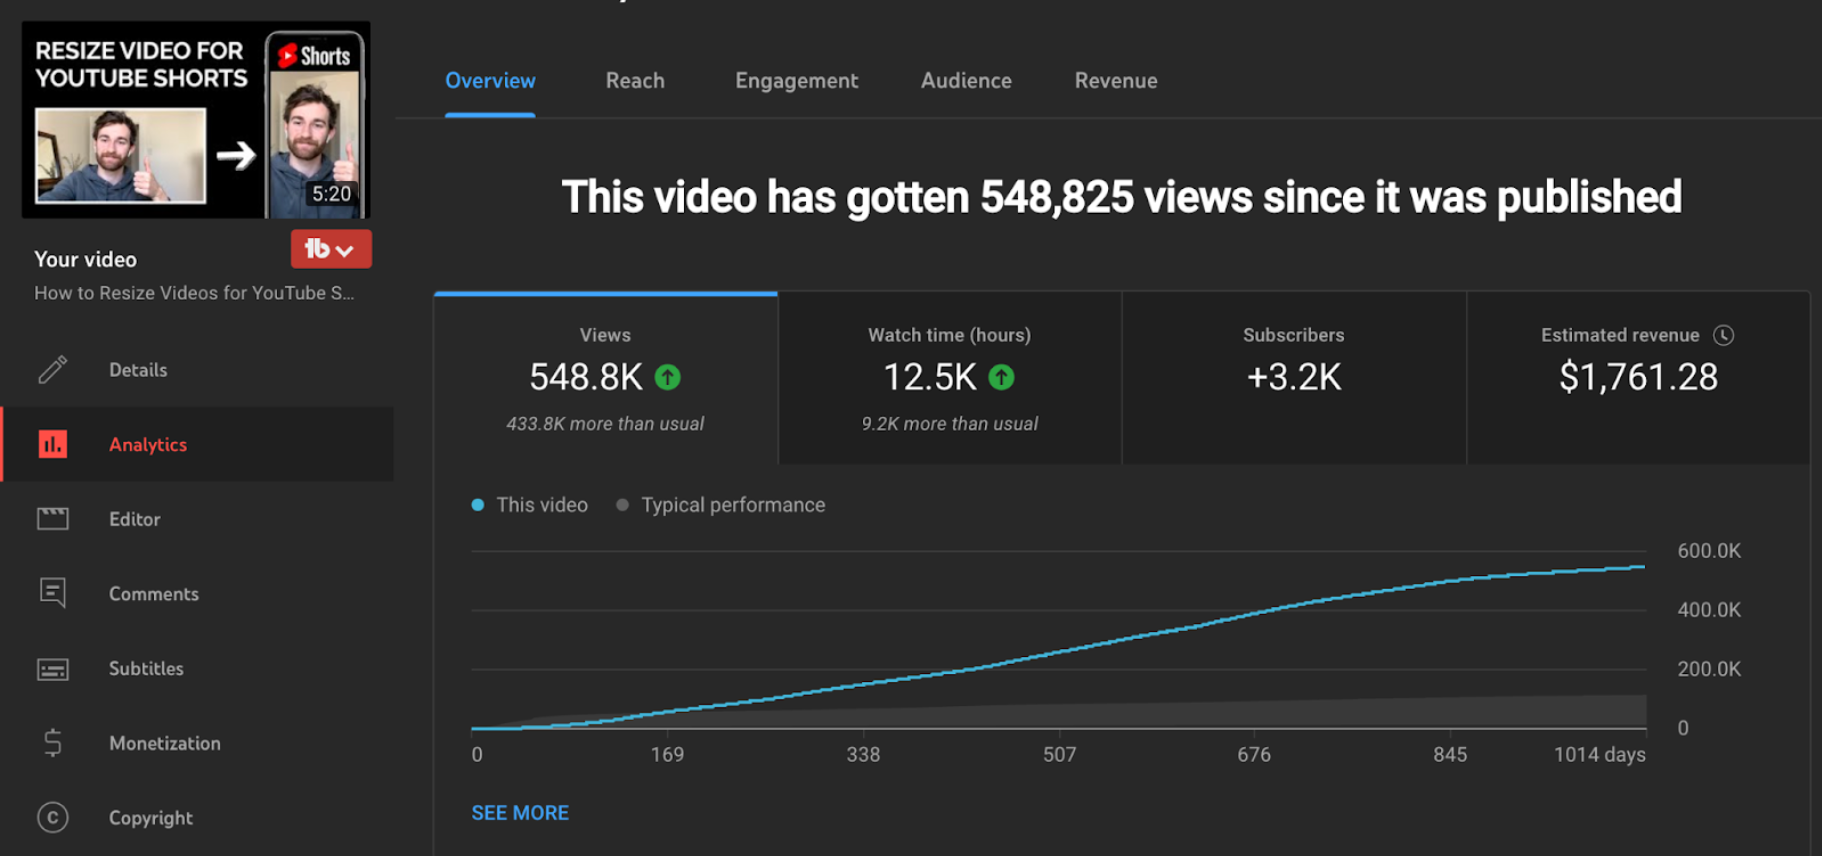Click the Subtitles icon
Viewport: 1822px width, 856px height.
(53, 669)
